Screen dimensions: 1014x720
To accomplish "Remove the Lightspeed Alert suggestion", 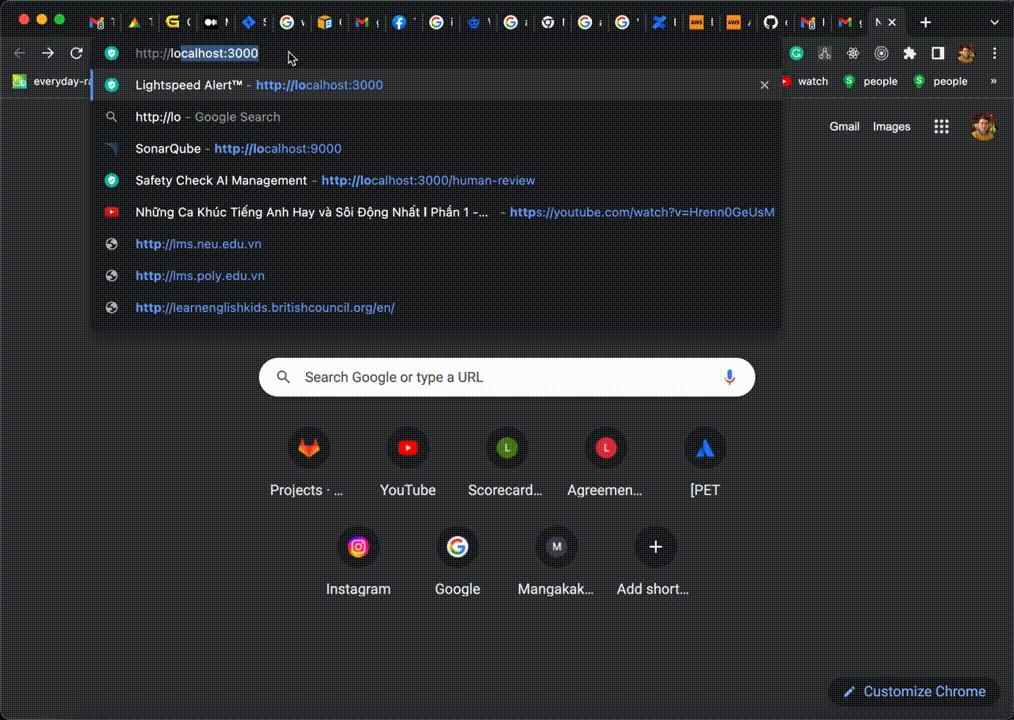I will pyautogui.click(x=764, y=85).
